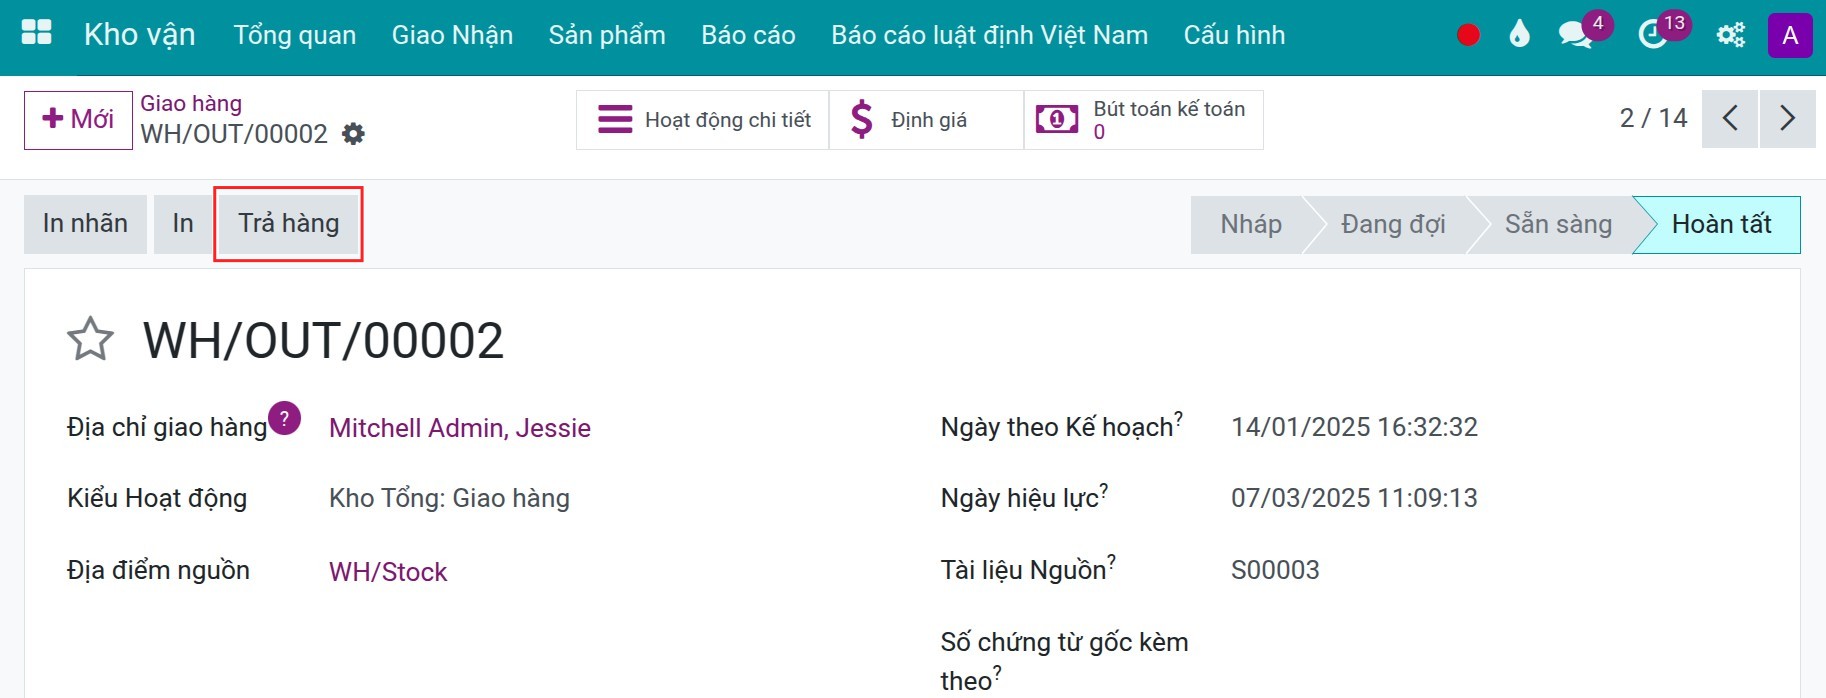Click the Kho vận app title

tap(140, 35)
